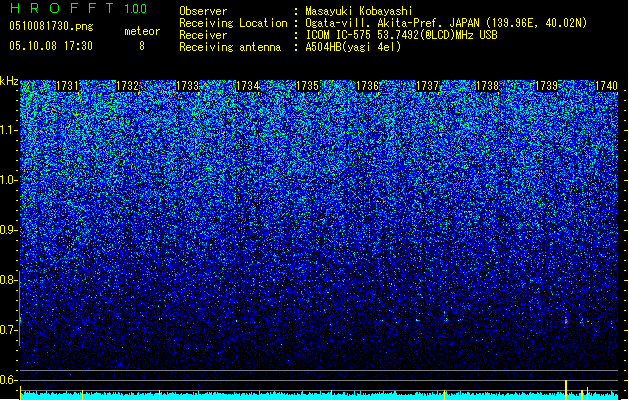Click the 0.6 kHz frequency label
The image size is (629, 400).
[9, 380]
